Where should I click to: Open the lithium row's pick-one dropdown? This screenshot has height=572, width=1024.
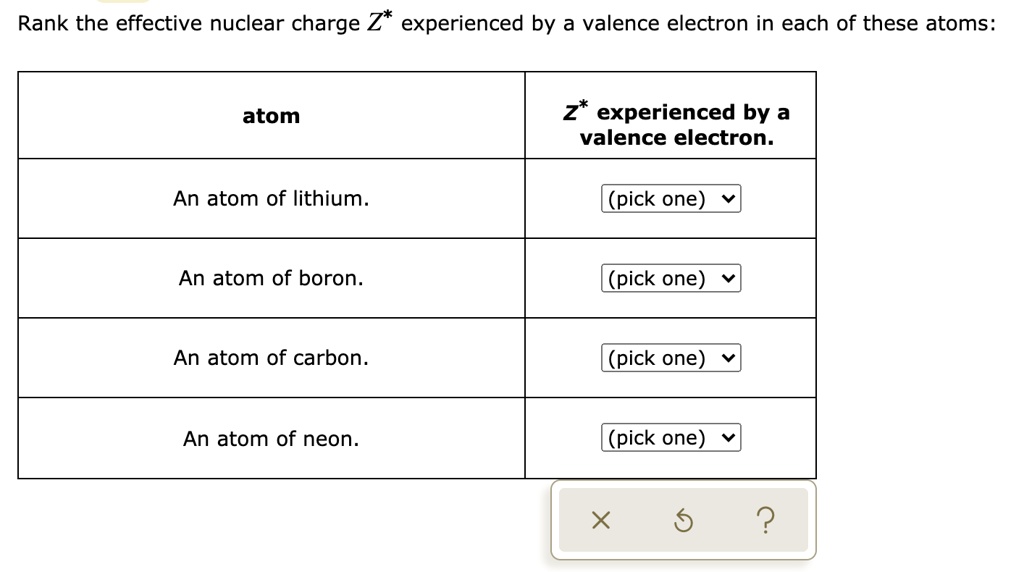pos(671,199)
